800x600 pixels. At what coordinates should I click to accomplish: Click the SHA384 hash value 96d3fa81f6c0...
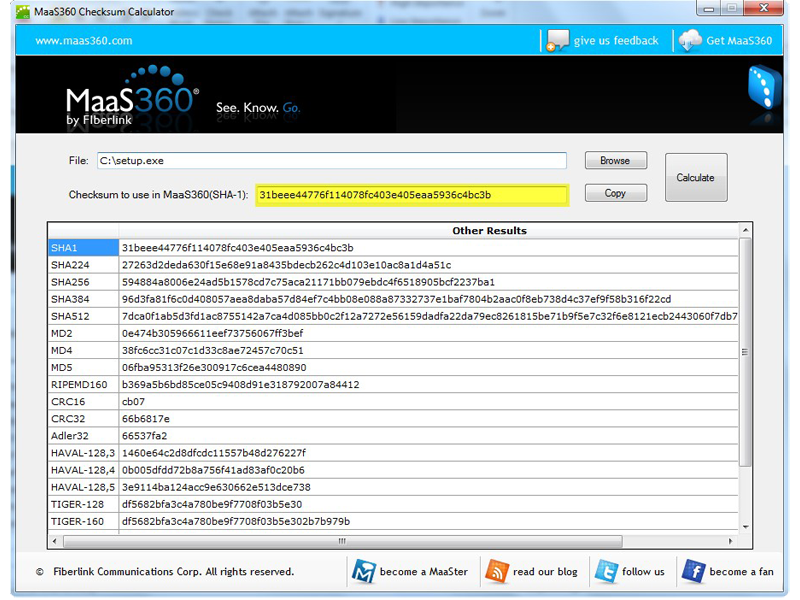click(396, 299)
